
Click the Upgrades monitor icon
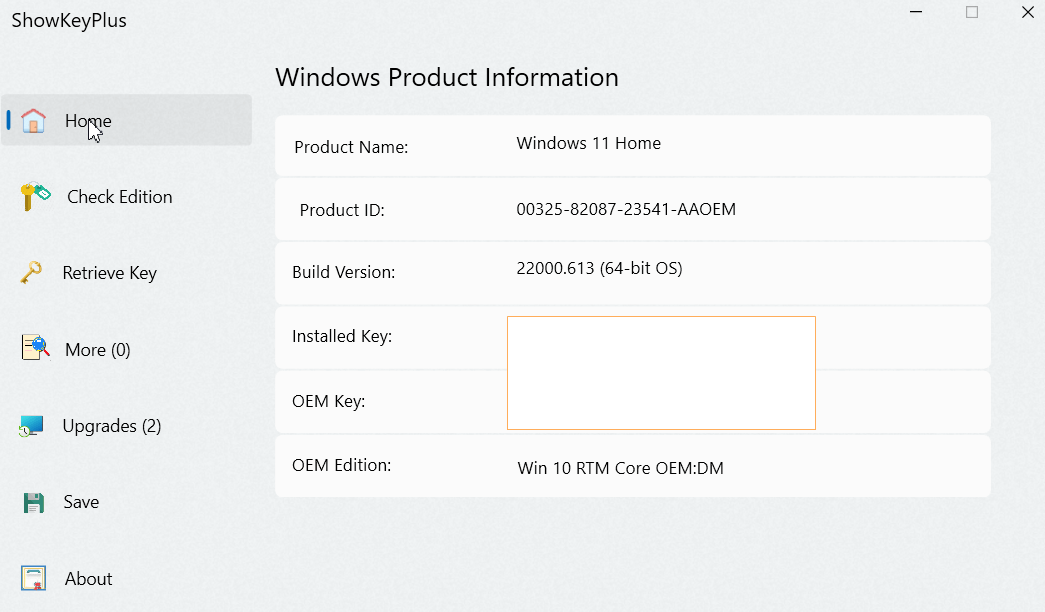[x=31, y=426]
